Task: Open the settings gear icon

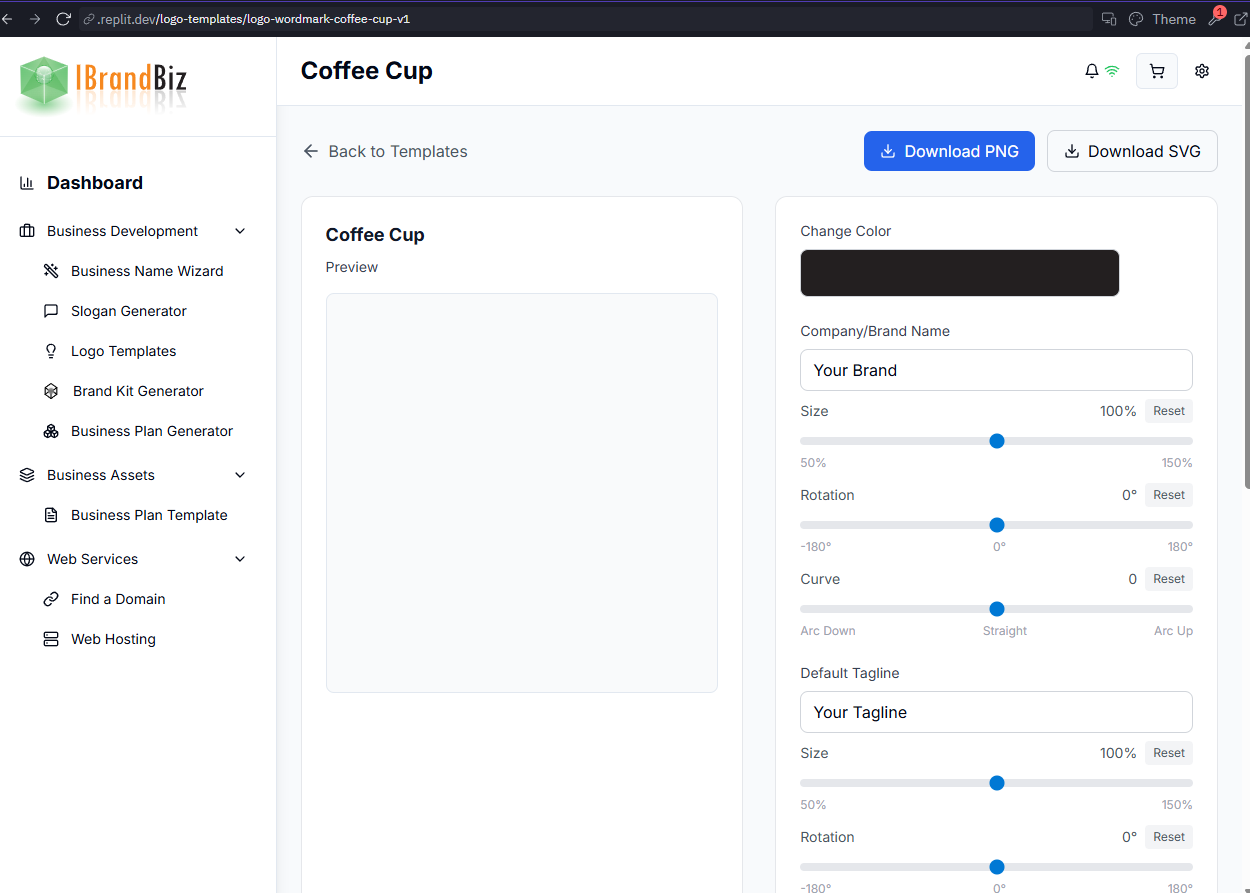Action: 1202,71
